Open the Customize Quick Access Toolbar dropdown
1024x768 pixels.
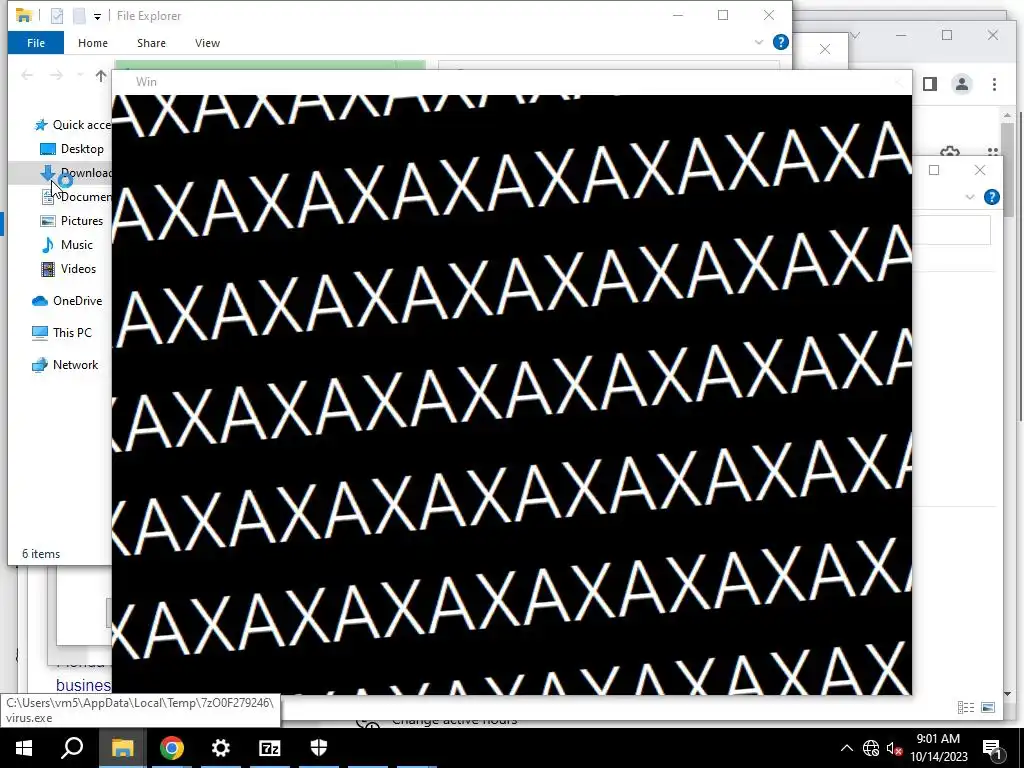pos(97,16)
